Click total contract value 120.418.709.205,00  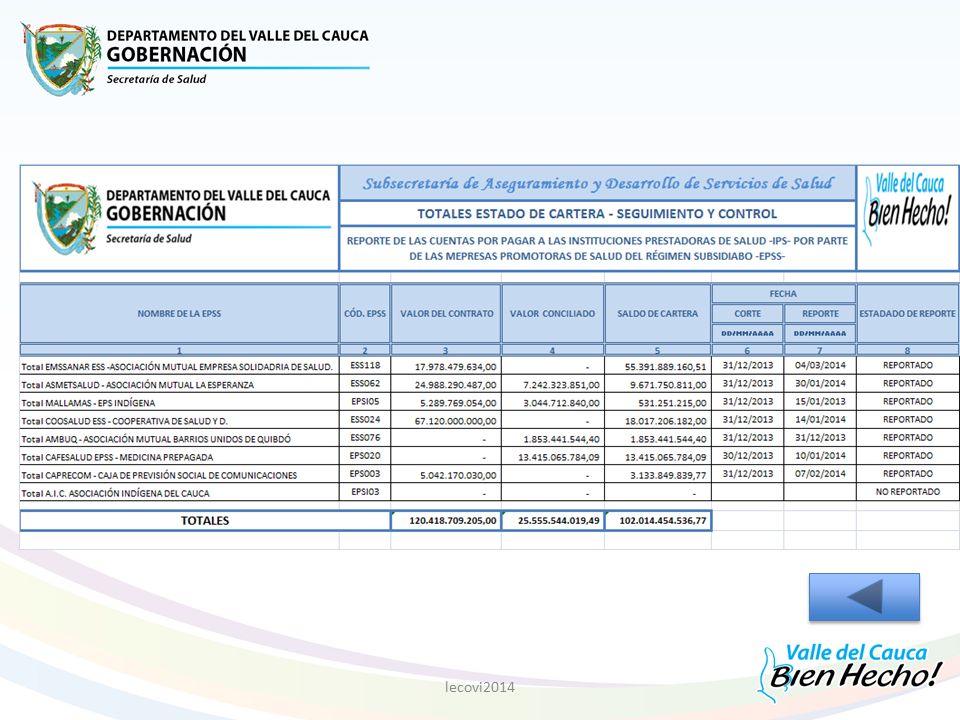(x=446, y=521)
